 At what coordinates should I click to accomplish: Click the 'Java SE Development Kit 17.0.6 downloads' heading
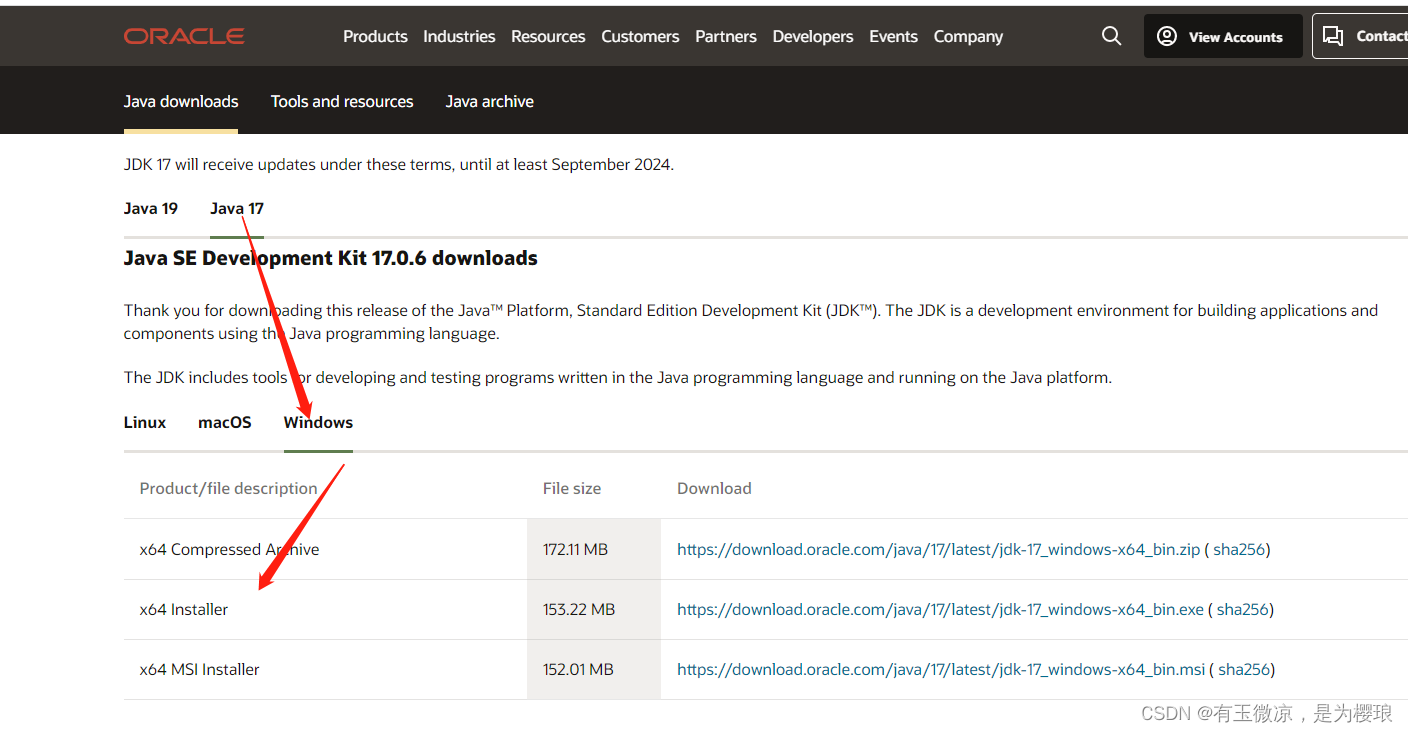330,258
